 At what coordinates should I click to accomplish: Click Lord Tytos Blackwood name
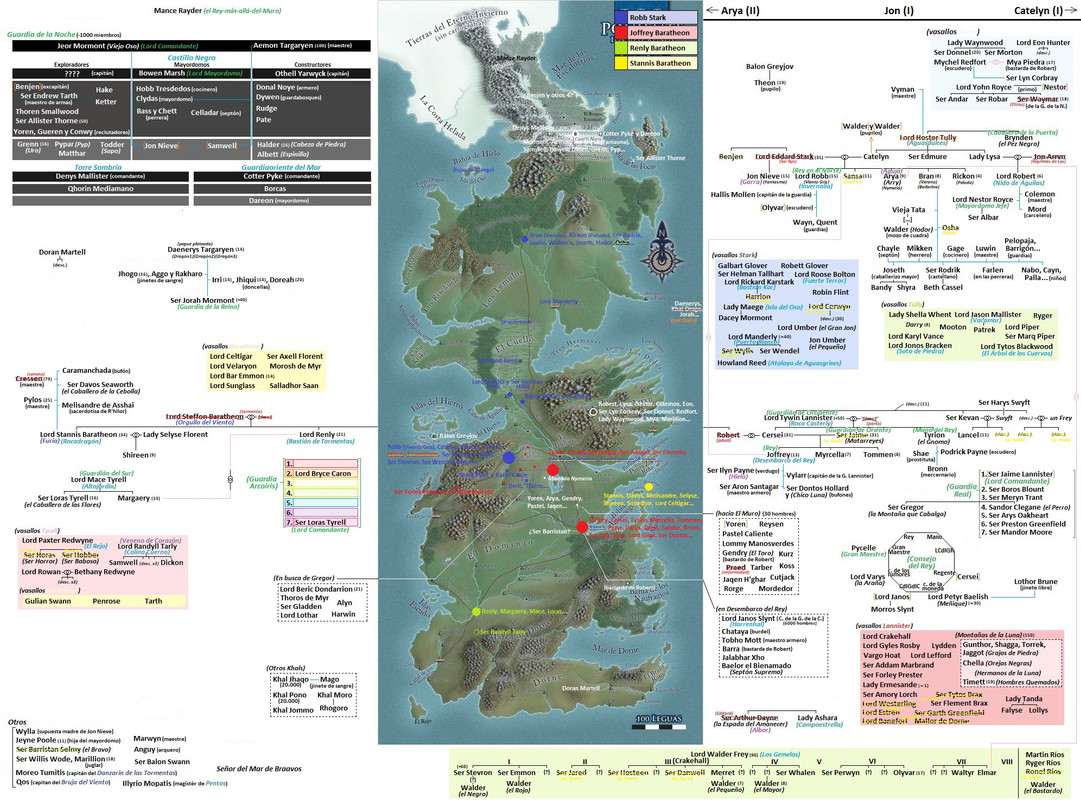point(1016,346)
